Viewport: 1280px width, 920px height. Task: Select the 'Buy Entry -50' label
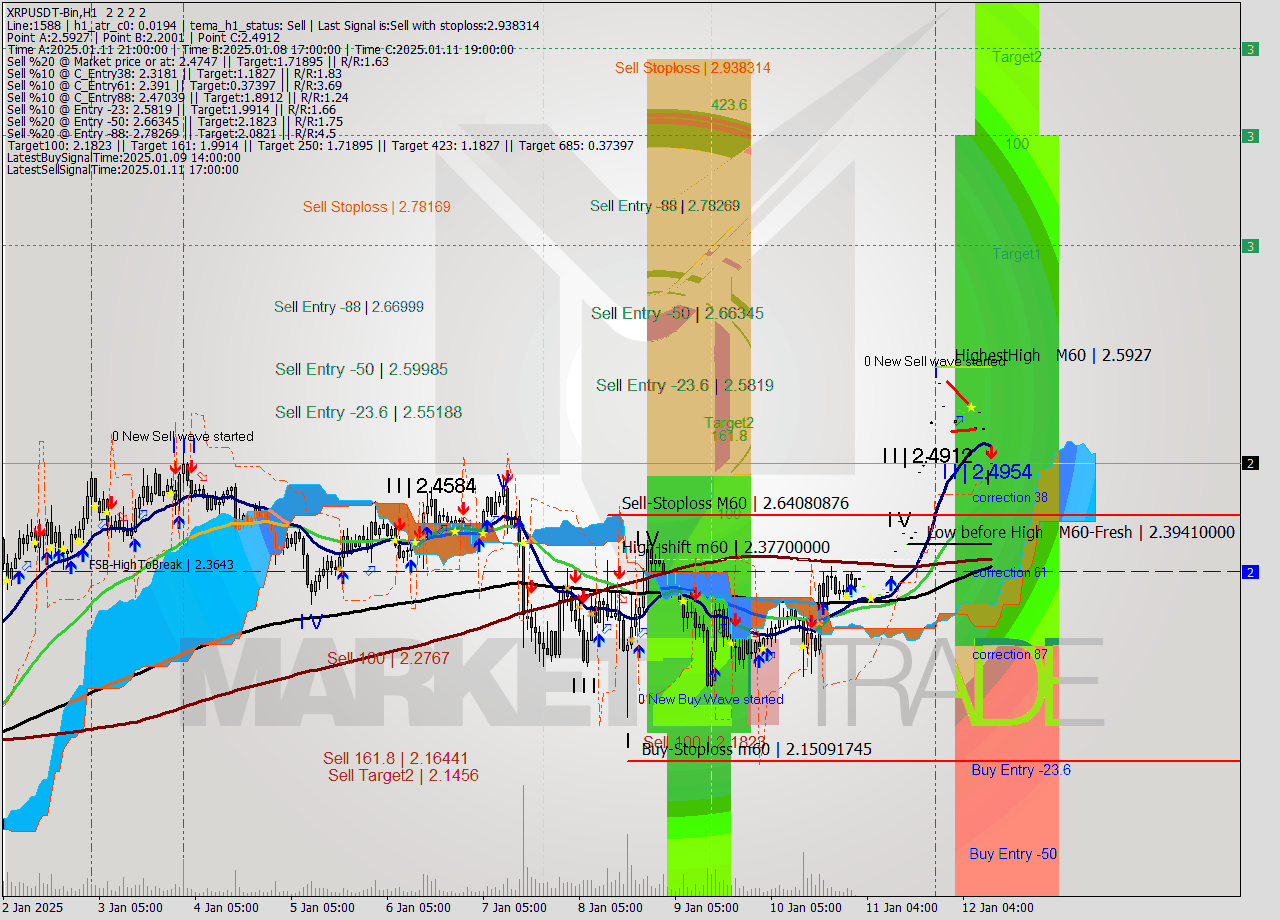click(1013, 853)
